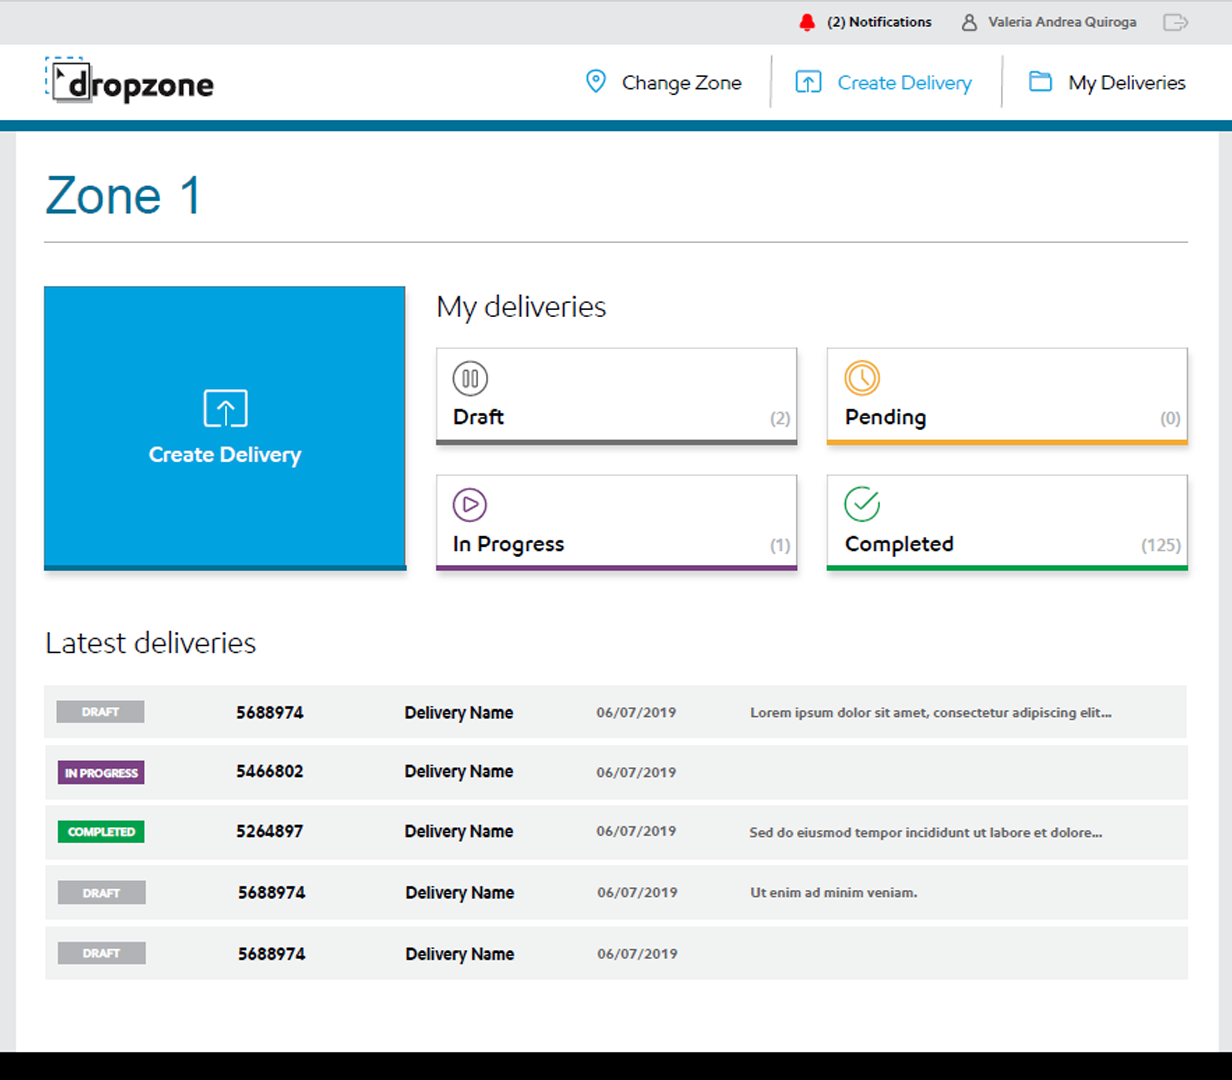Viewport: 1232px width, 1080px height.
Task: Click the username Valeria Andrea Quiroga
Action: pyautogui.click(x=1062, y=21)
